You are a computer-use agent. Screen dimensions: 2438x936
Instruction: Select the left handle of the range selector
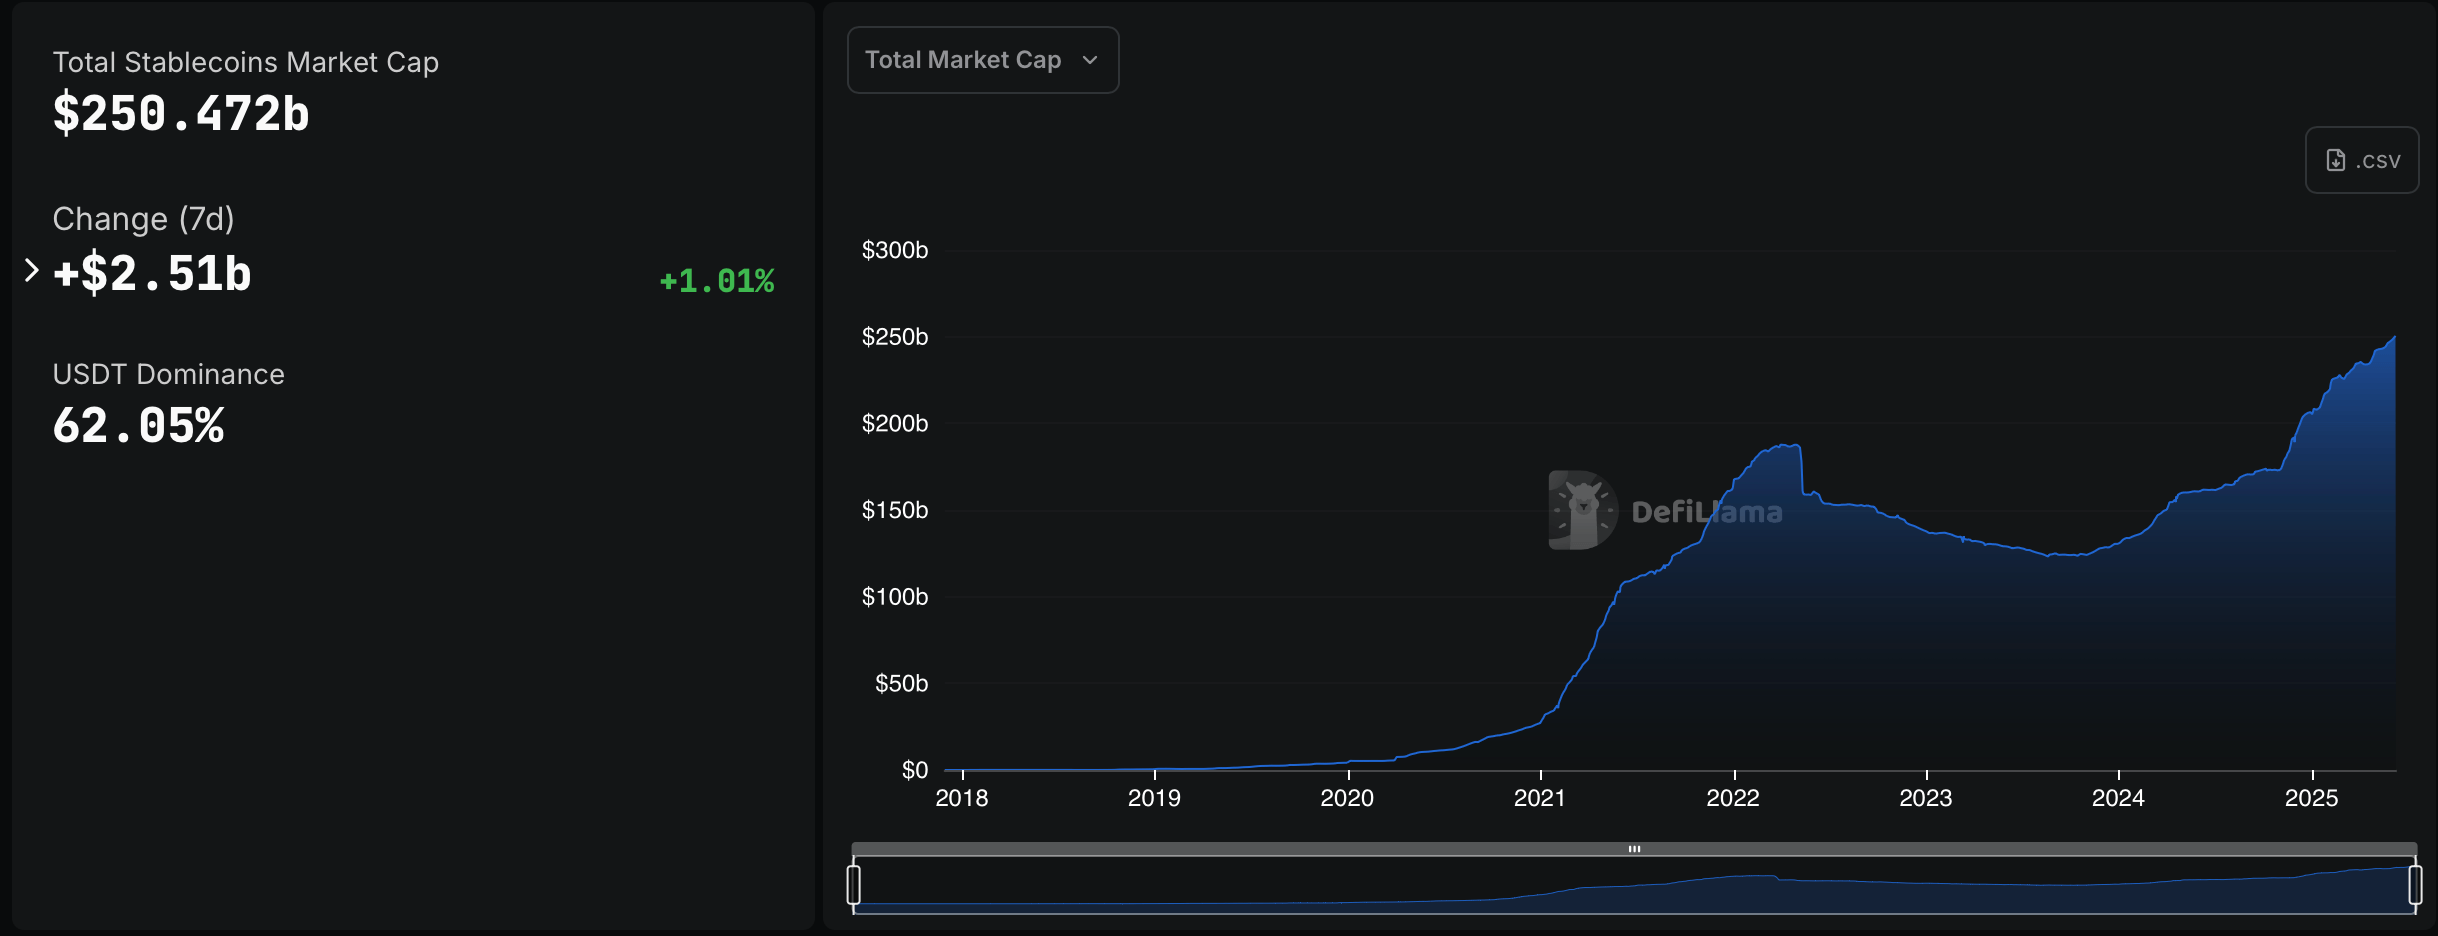855,883
